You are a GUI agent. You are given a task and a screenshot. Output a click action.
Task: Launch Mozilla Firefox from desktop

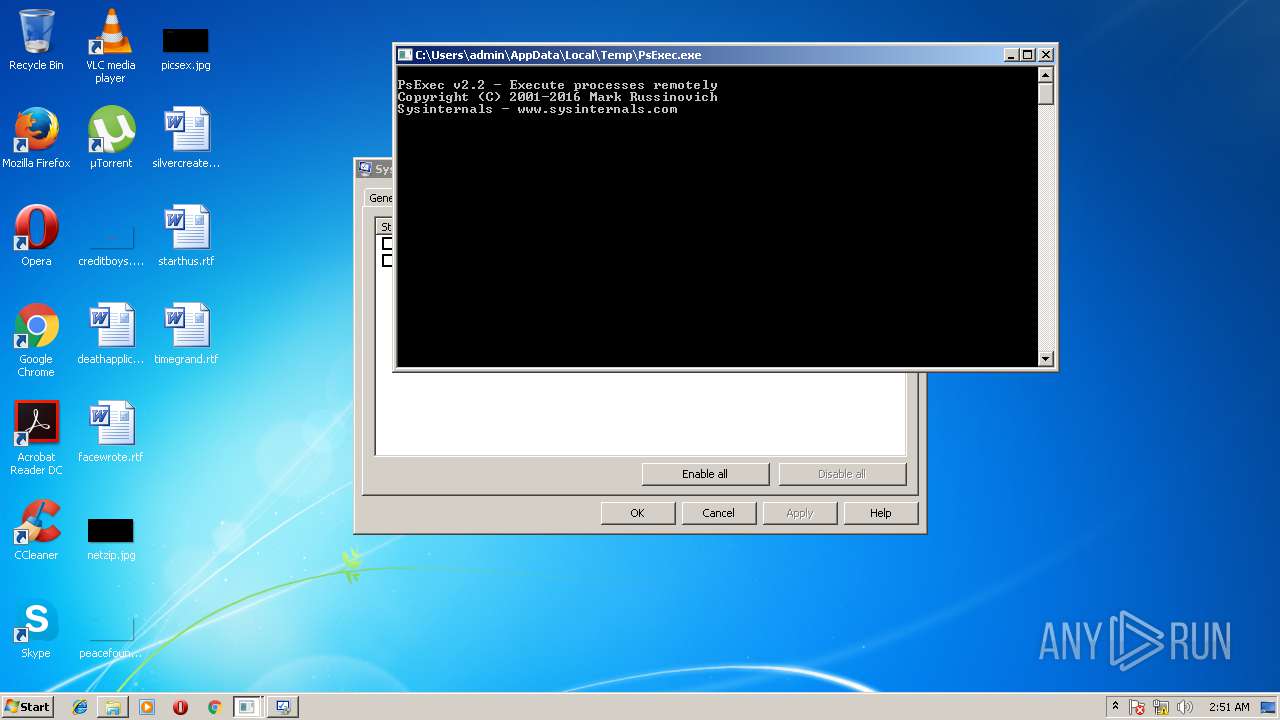click(x=36, y=138)
